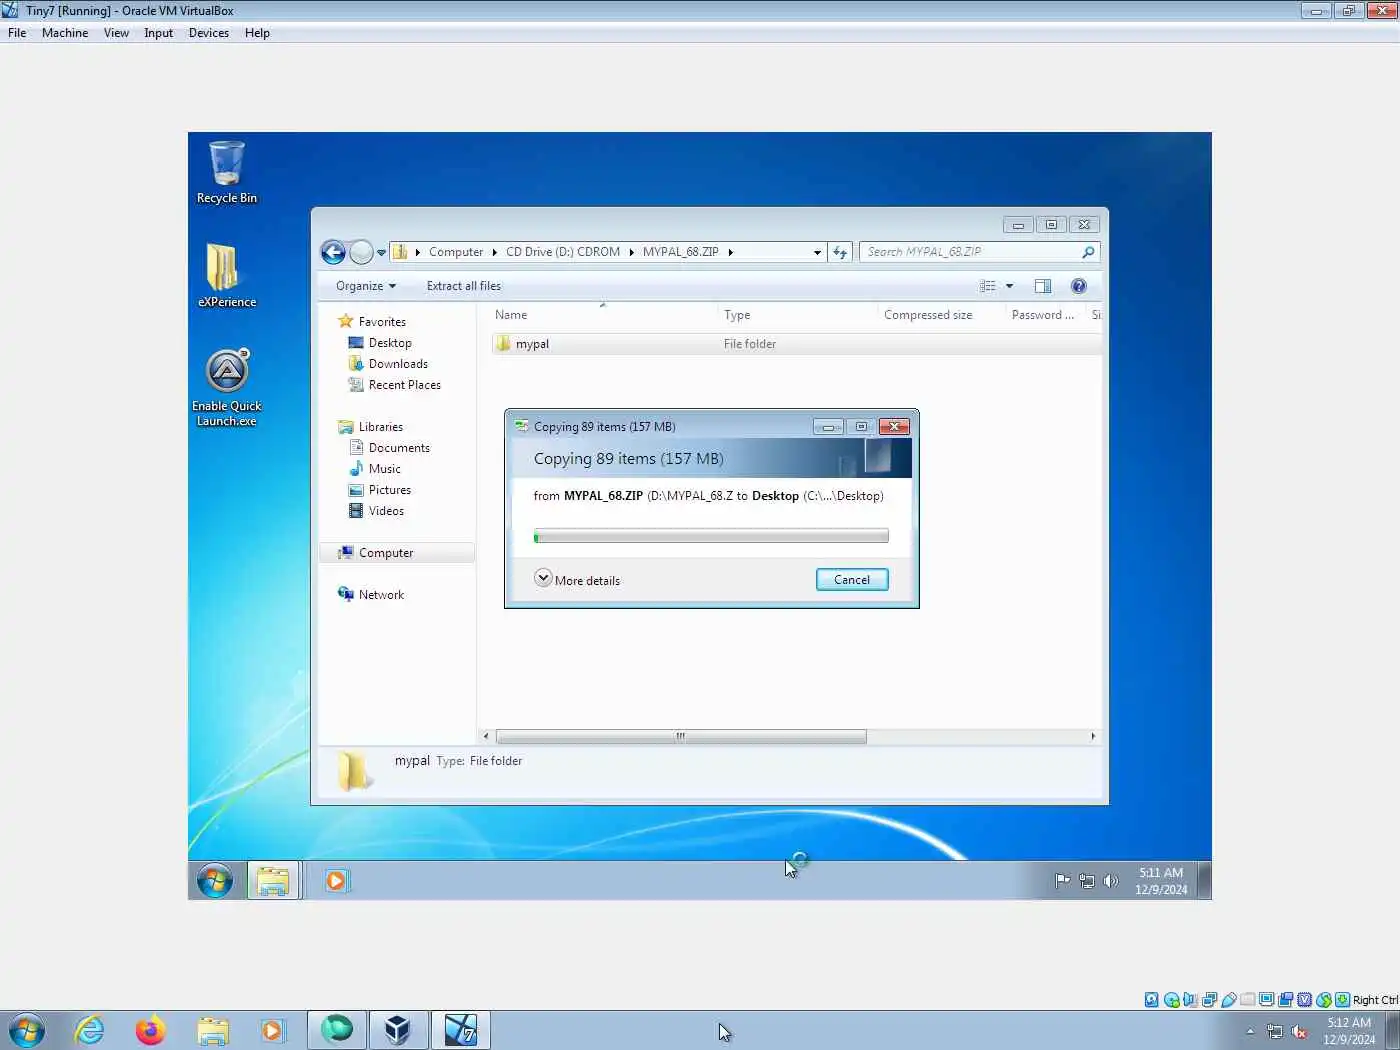Open host taskbar file Explorer folder icon

(213, 1030)
